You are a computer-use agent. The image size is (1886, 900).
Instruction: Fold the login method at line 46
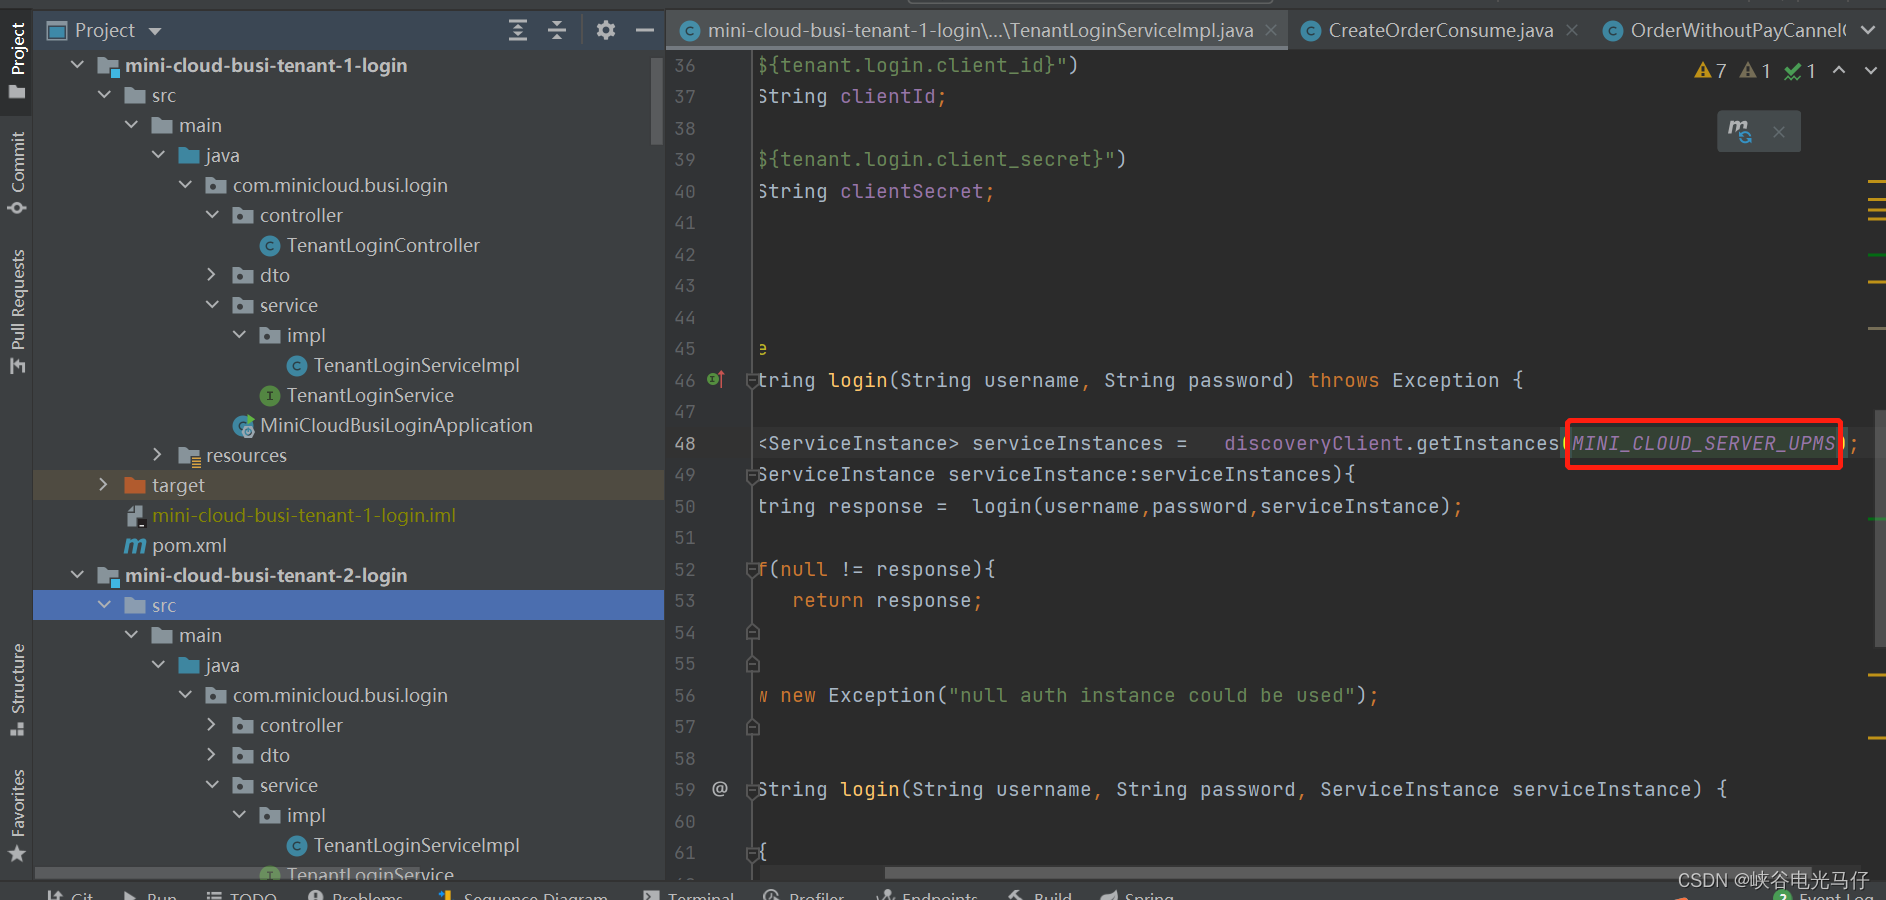(x=752, y=381)
